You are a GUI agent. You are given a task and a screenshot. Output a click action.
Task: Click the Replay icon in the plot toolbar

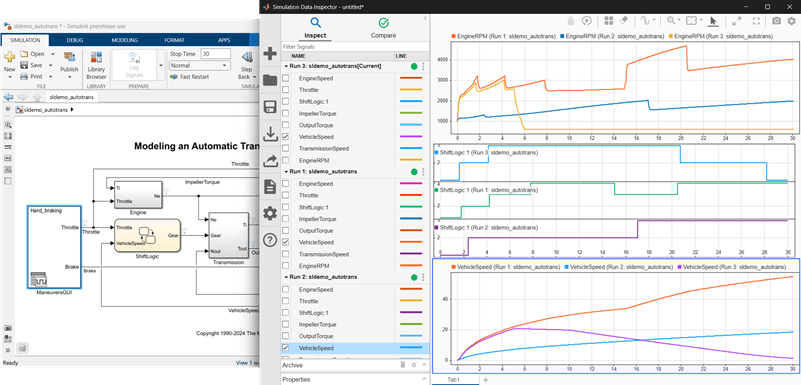tap(587, 20)
